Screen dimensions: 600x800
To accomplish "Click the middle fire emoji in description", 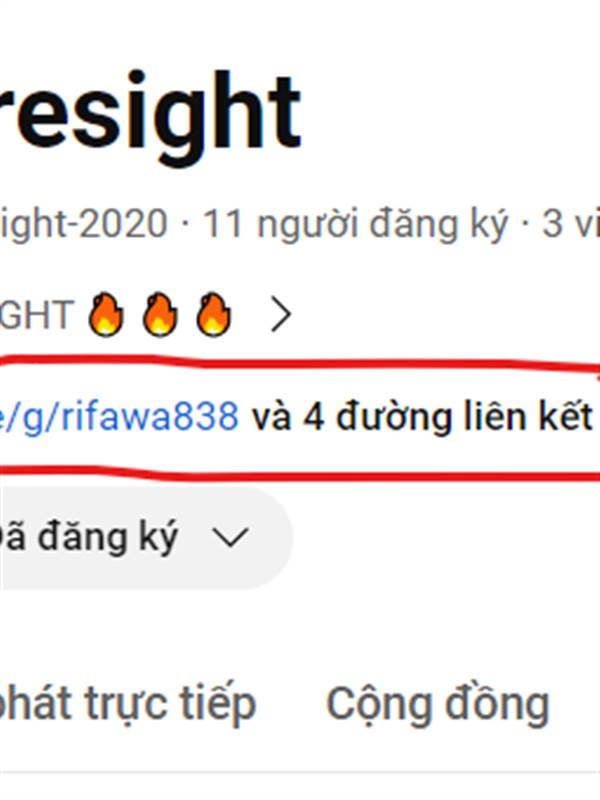I will click(x=160, y=315).
